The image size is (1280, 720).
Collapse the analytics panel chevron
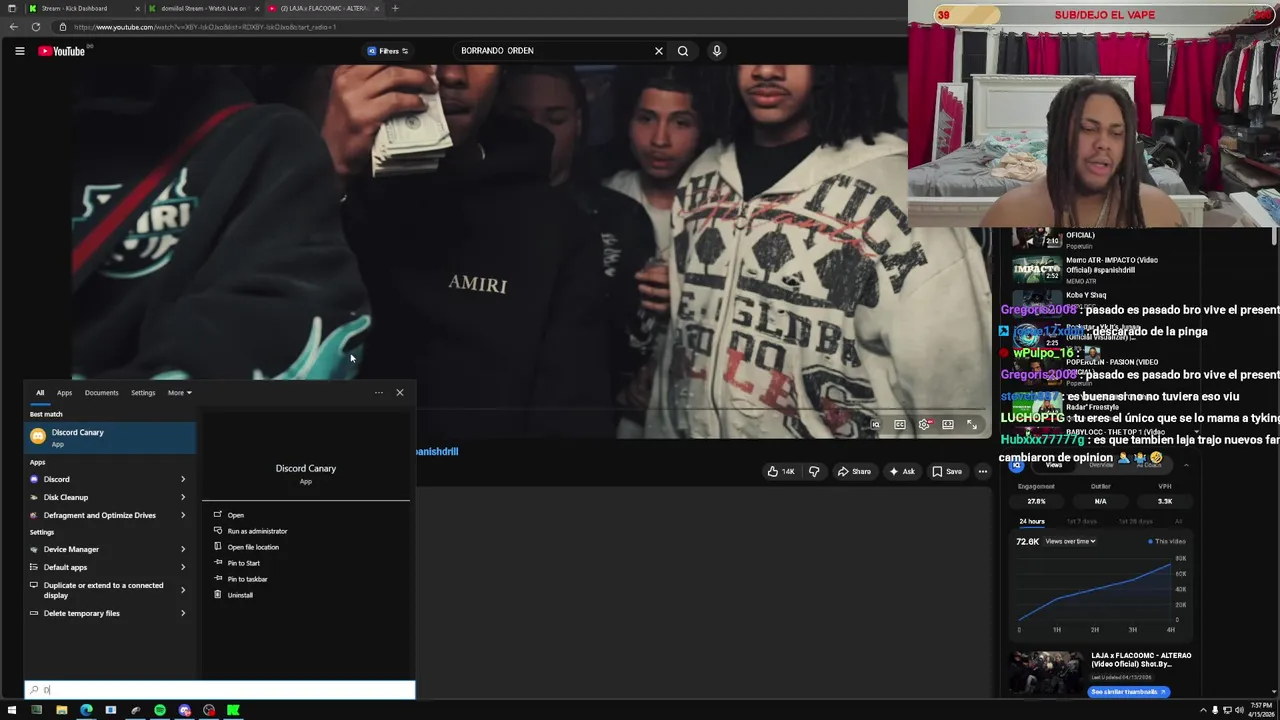coord(1186,465)
